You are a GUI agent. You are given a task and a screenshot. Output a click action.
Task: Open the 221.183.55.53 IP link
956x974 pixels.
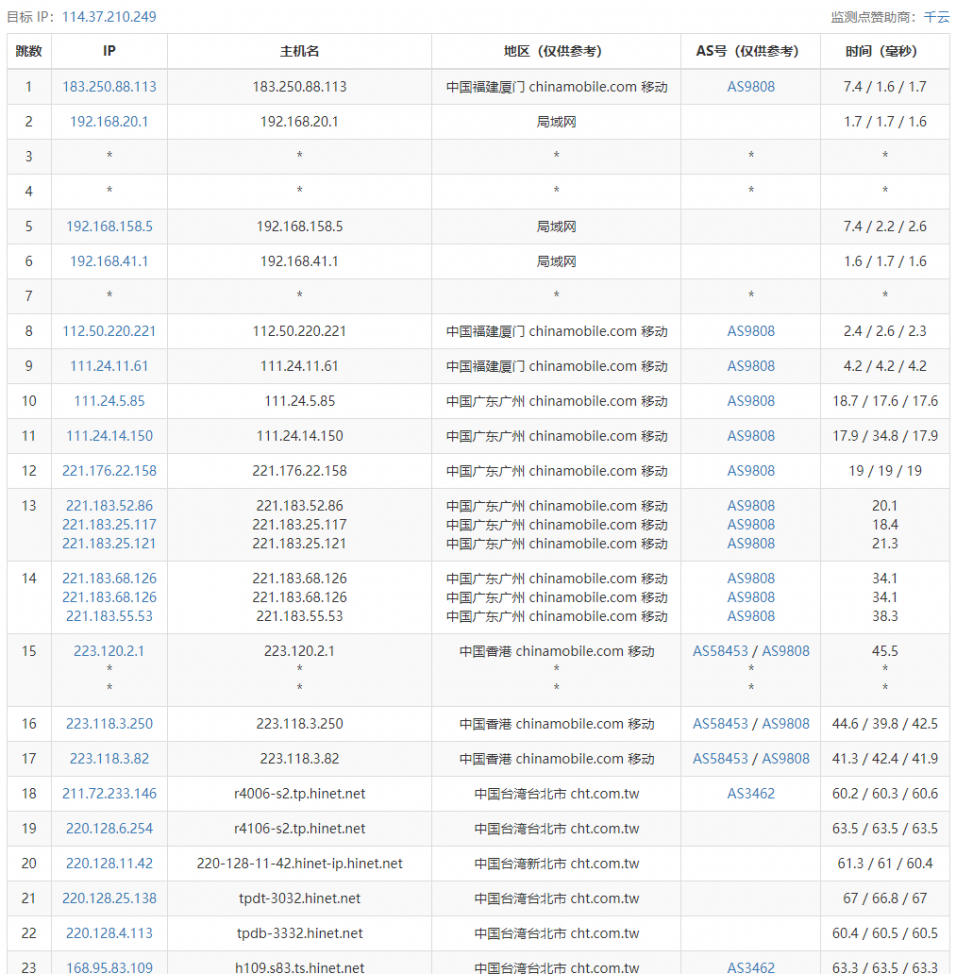coord(109,617)
